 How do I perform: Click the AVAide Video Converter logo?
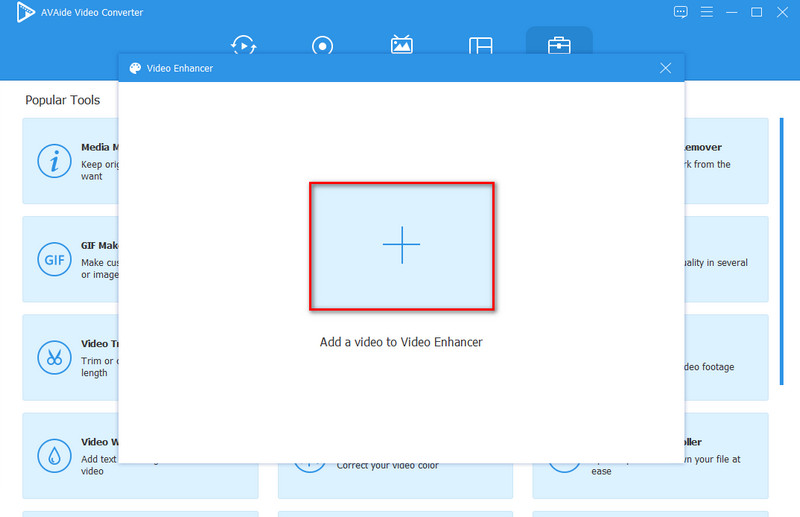pos(14,12)
